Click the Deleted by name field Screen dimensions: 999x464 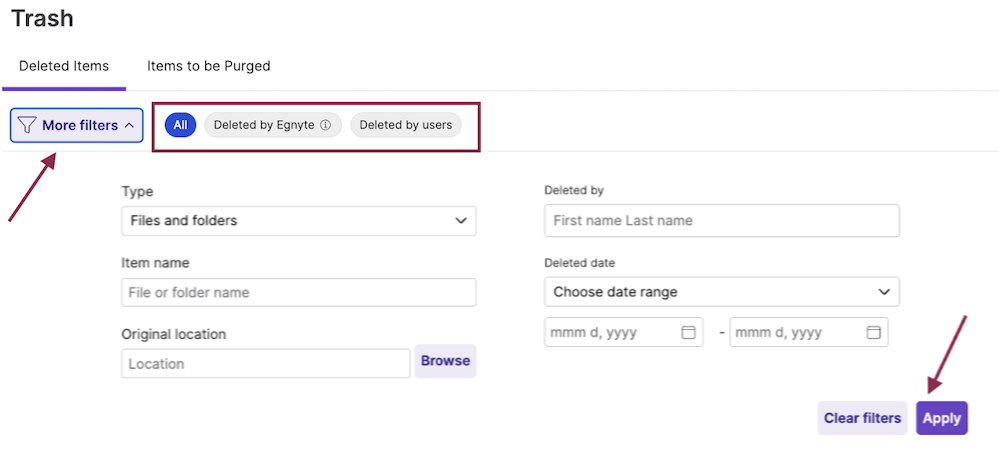coord(721,220)
